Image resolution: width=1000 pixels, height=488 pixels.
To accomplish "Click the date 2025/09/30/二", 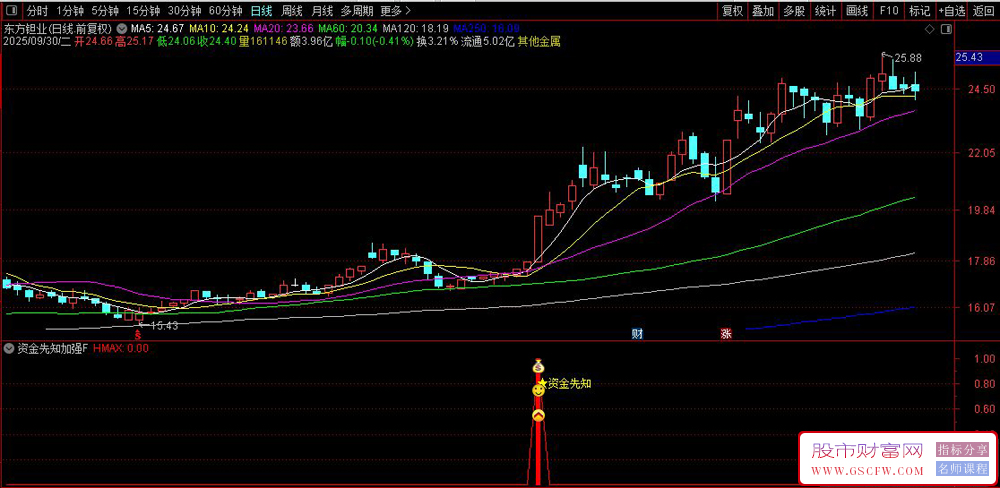I will tap(37, 41).
